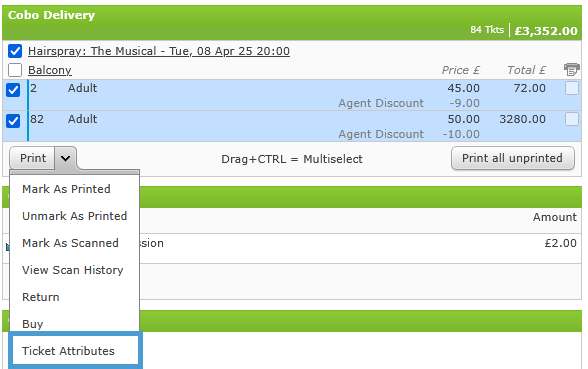Screen dimensions: 588x369
Task: Tick print checkbox for 72.00 row
Action: click(x=572, y=88)
